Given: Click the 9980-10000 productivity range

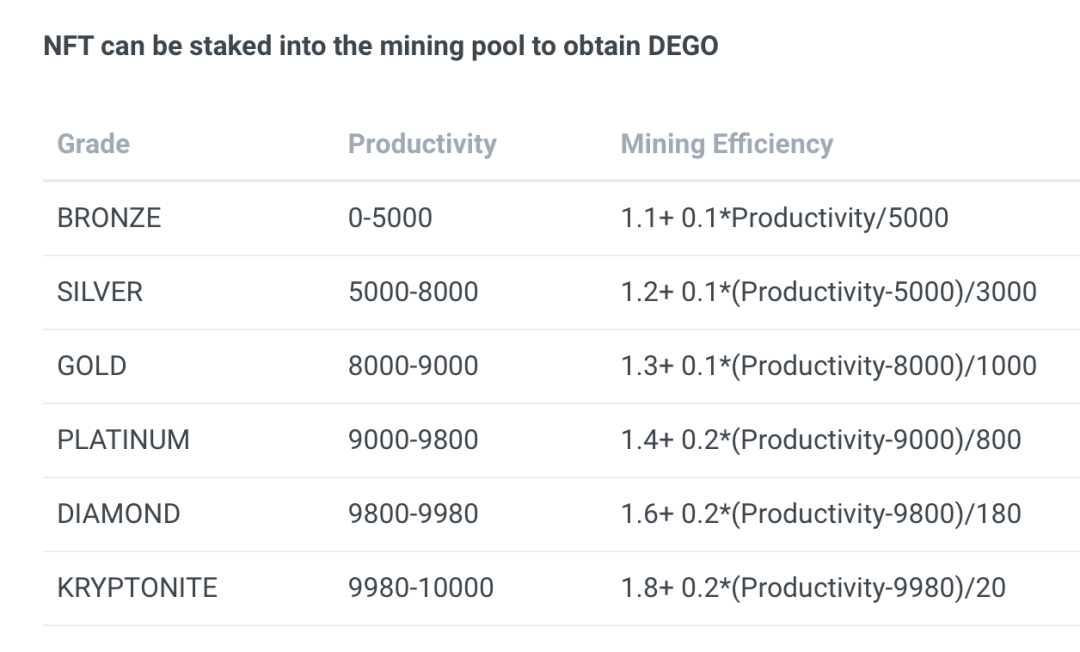Looking at the screenshot, I should 421,588.
